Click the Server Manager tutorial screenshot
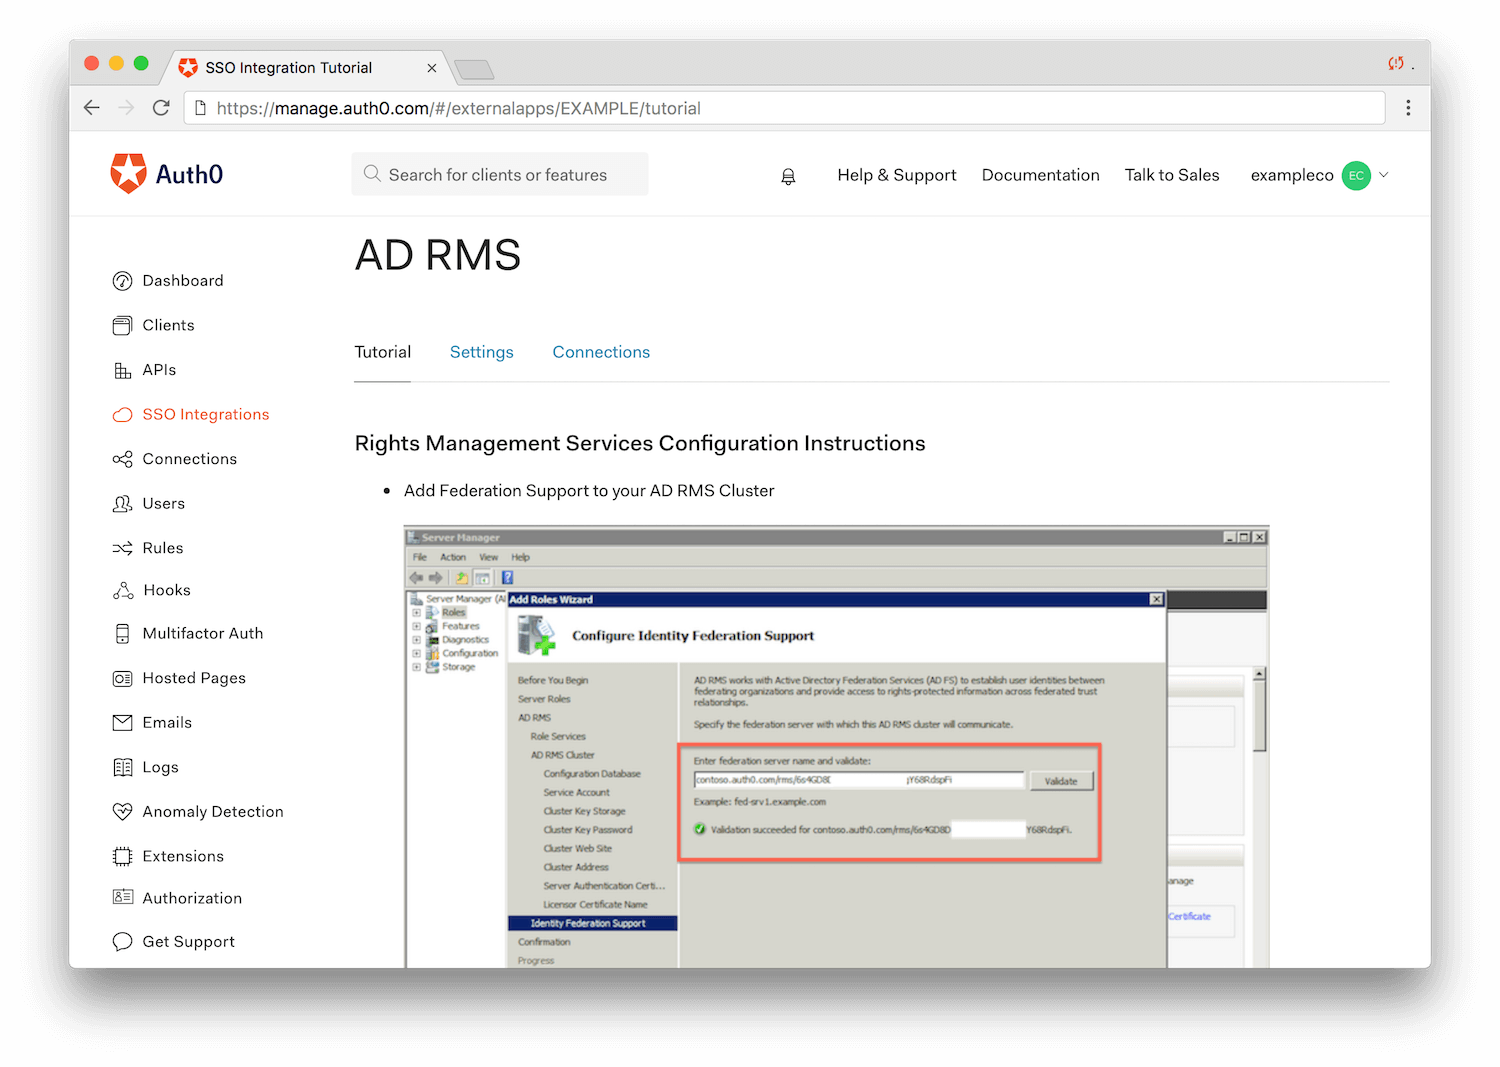The height and width of the screenshot is (1067, 1500). point(836,746)
